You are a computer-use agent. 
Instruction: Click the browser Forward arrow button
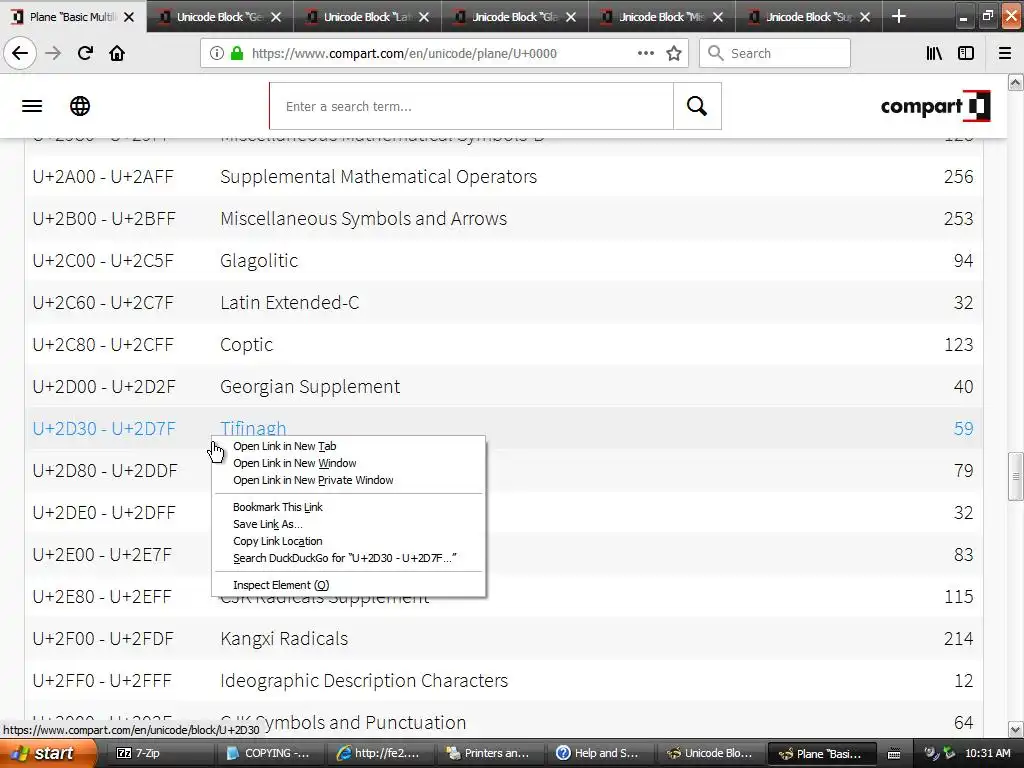(x=53, y=53)
